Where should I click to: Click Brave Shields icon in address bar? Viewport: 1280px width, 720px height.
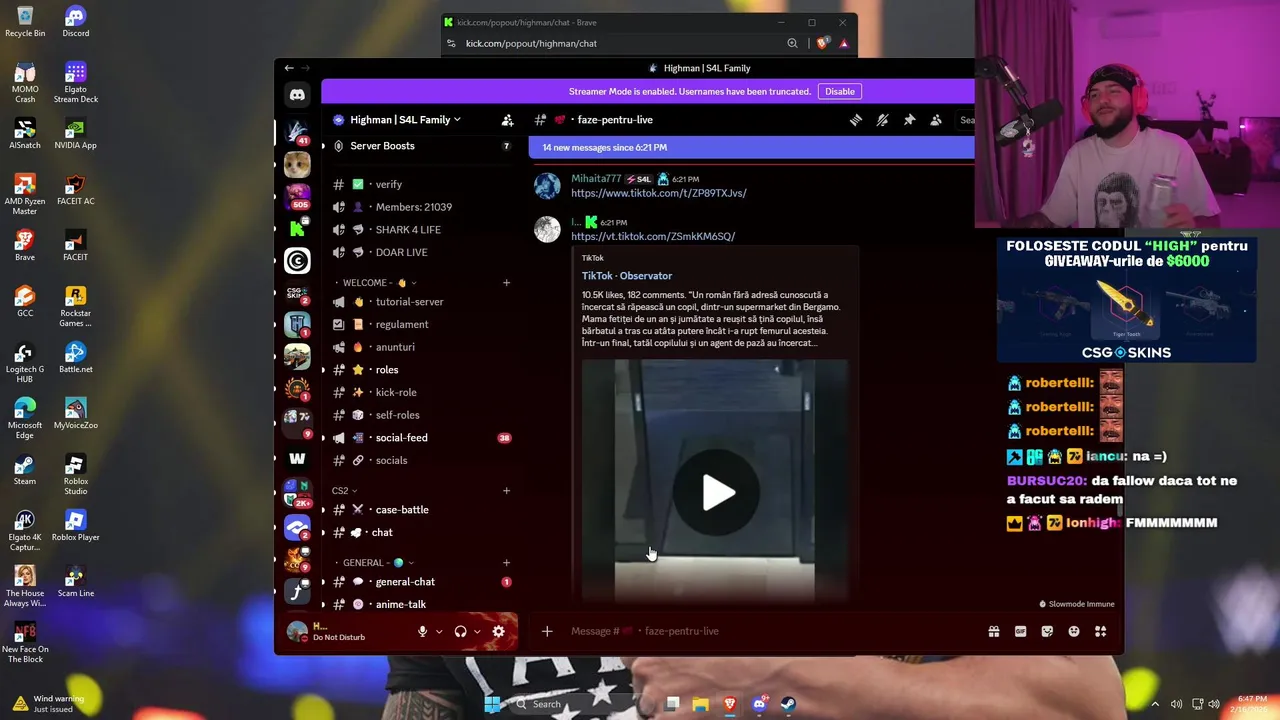coord(823,43)
